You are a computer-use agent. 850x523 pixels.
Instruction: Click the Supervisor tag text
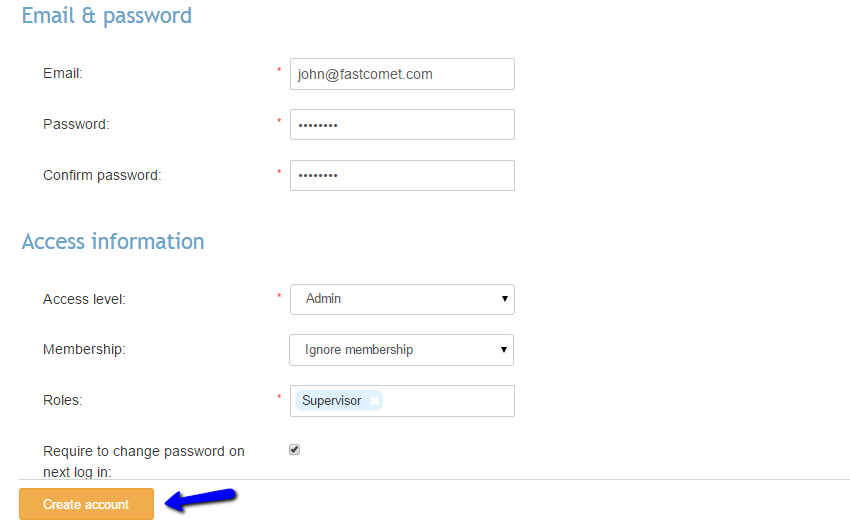331,400
